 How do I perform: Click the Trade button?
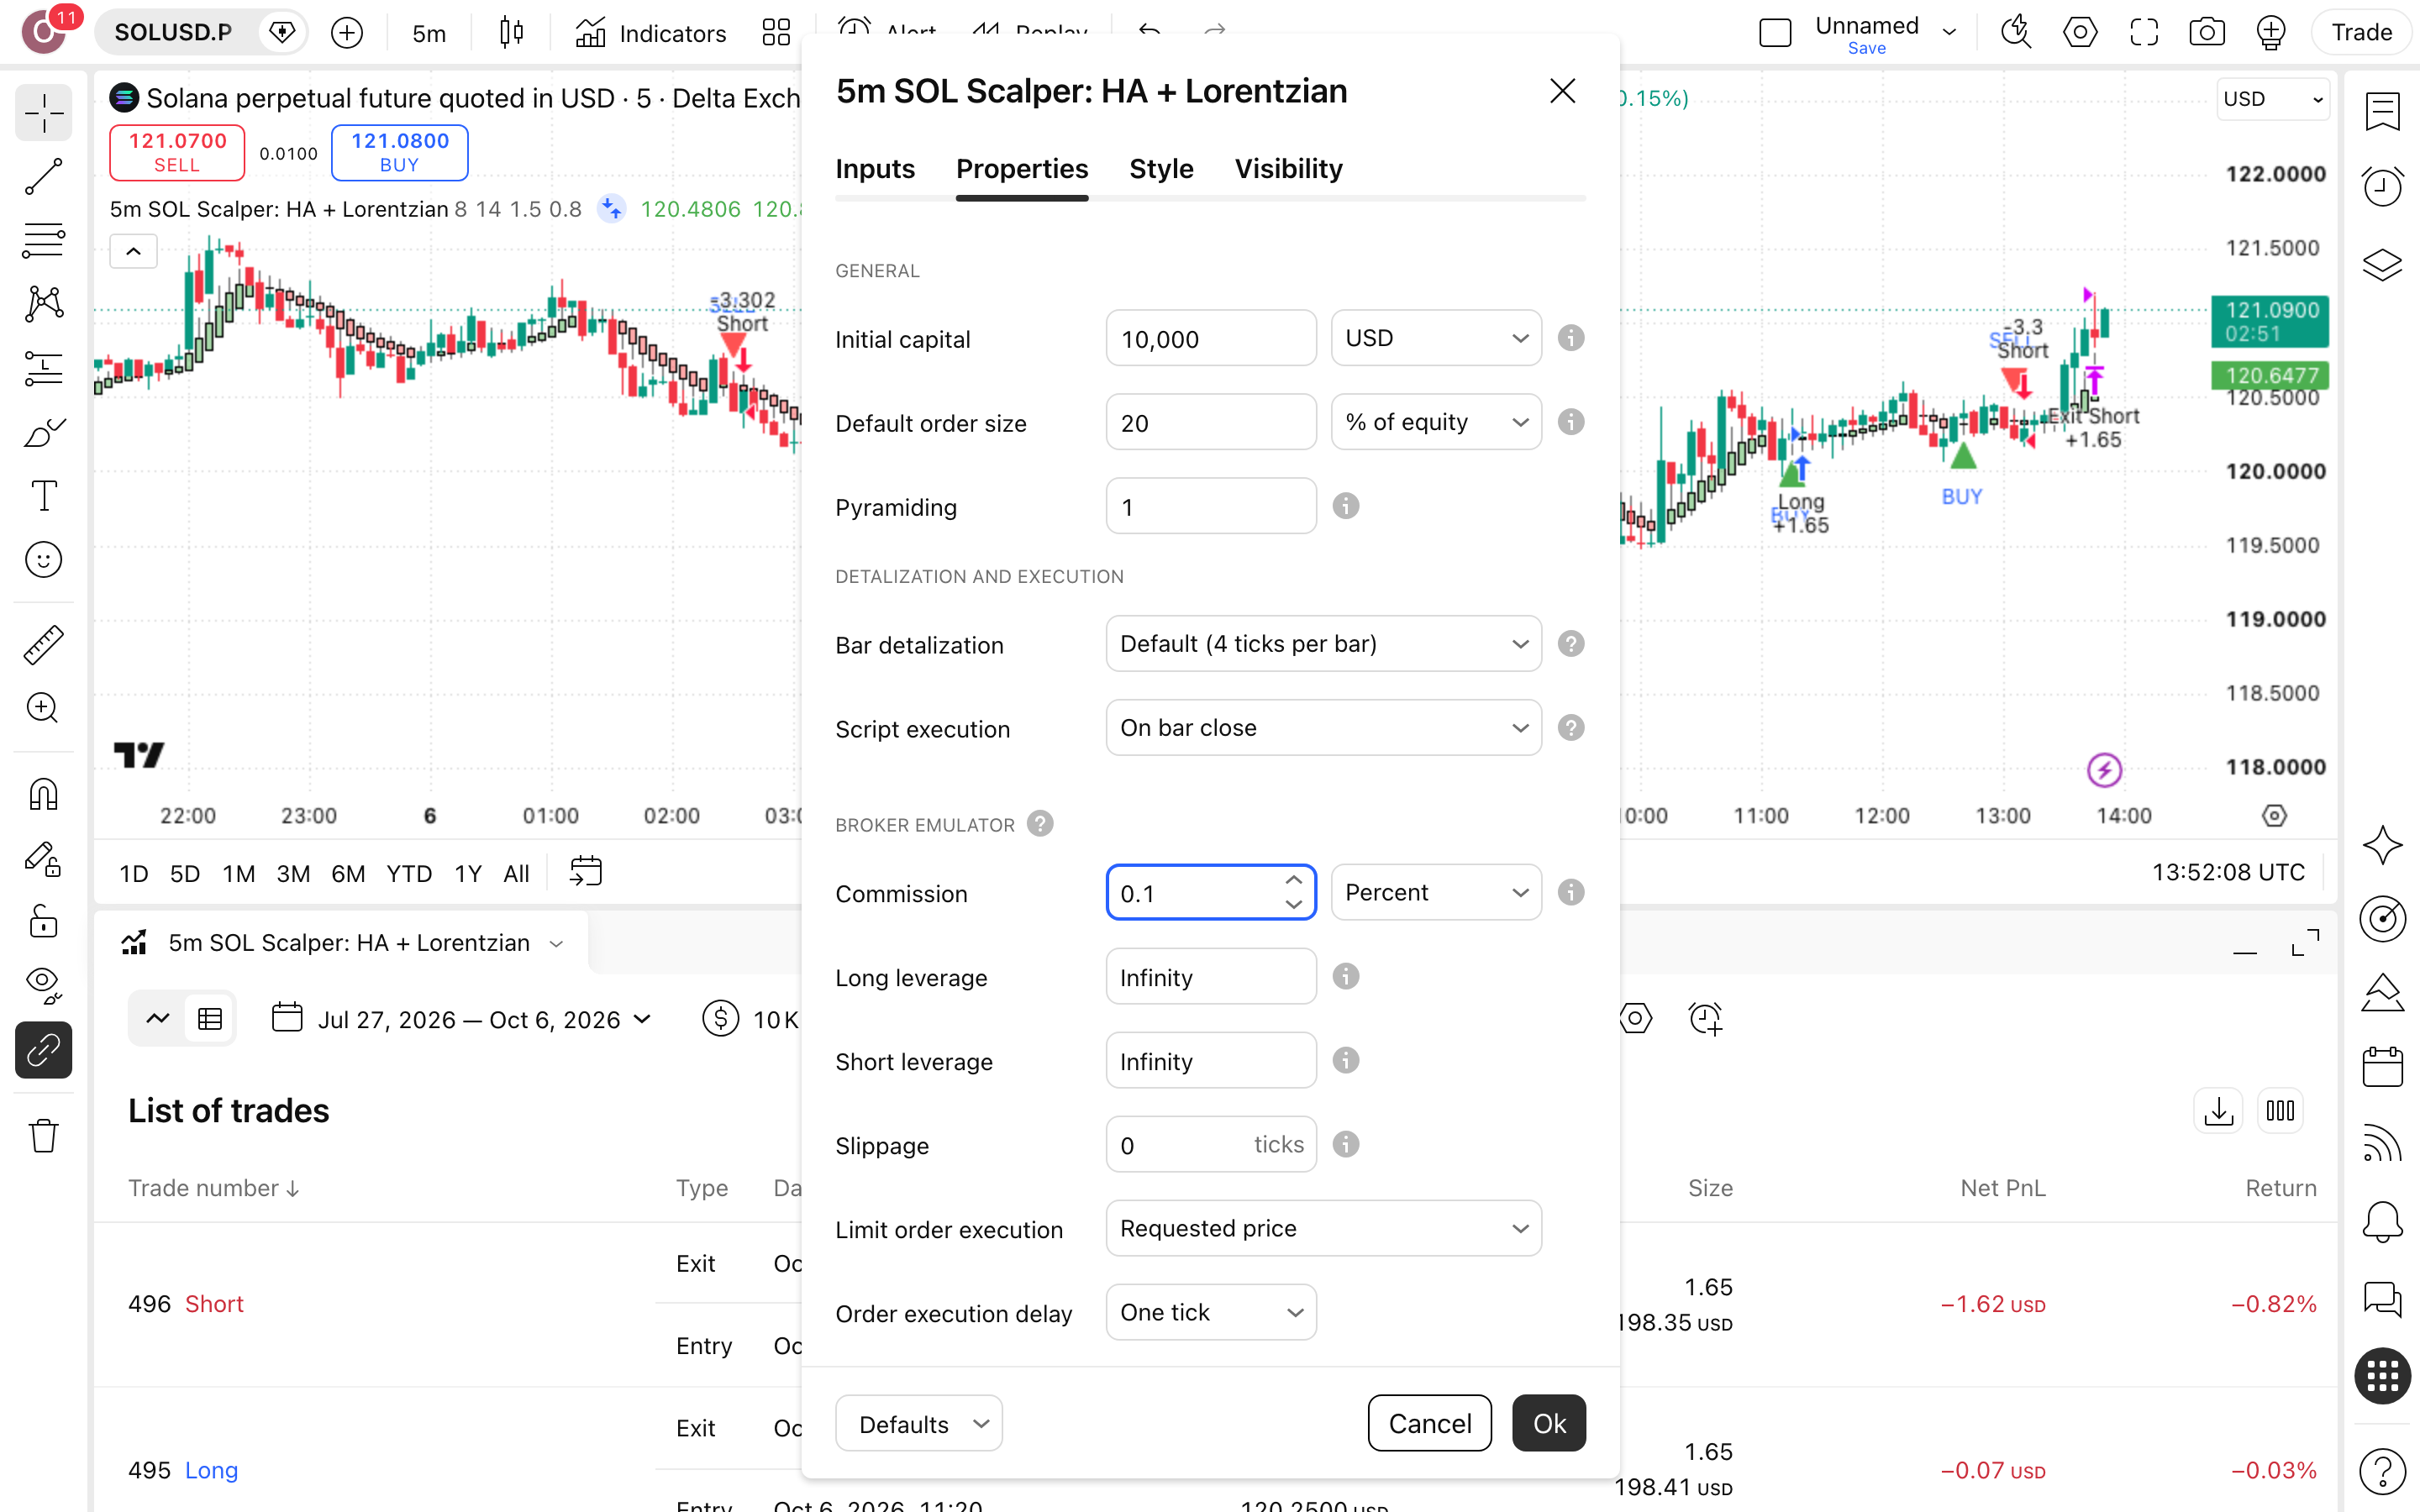[x=2361, y=32]
